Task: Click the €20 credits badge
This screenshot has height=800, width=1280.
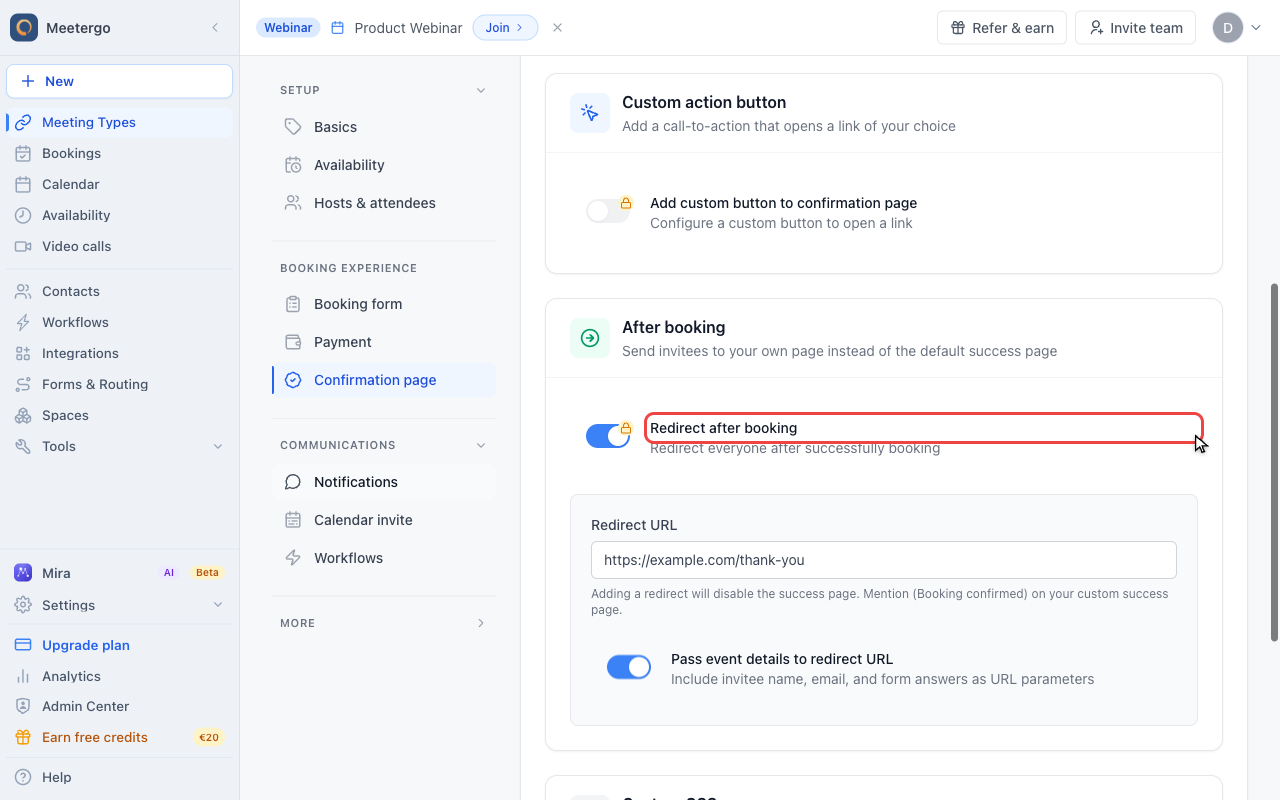Action: (x=209, y=737)
